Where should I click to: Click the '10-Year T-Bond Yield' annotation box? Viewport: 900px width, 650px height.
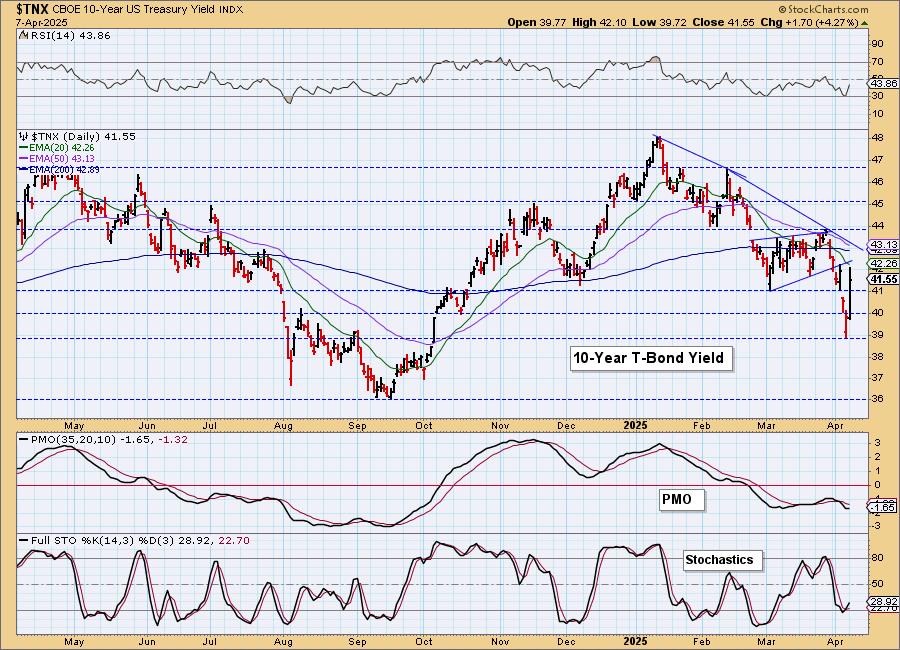coord(651,358)
